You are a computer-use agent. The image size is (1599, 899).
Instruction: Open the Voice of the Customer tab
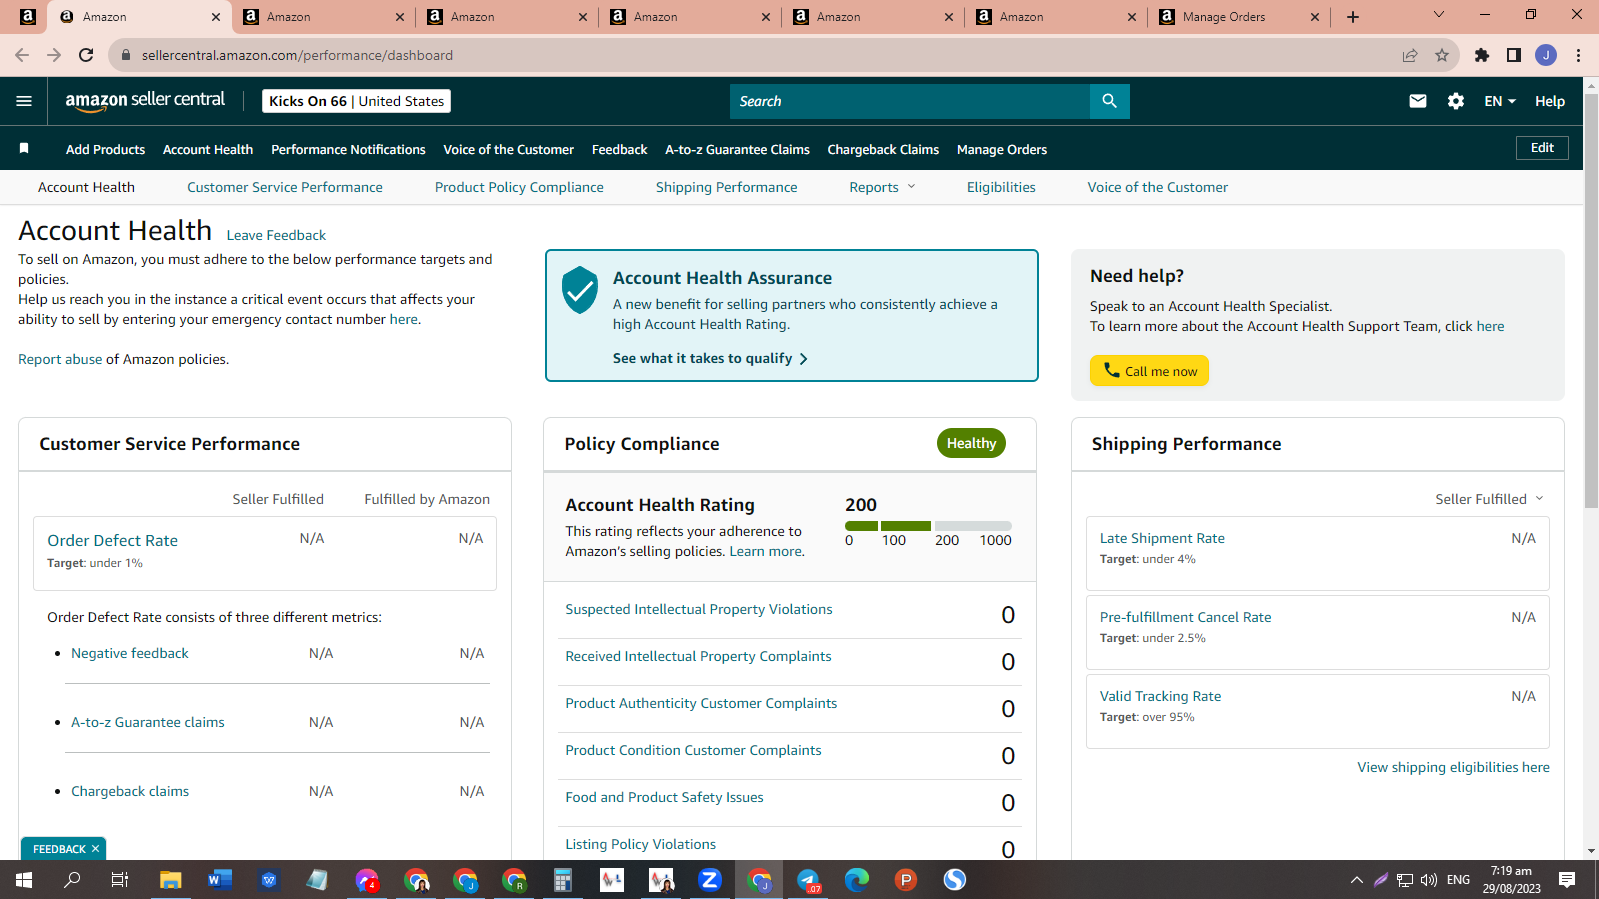click(x=1158, y=187)
